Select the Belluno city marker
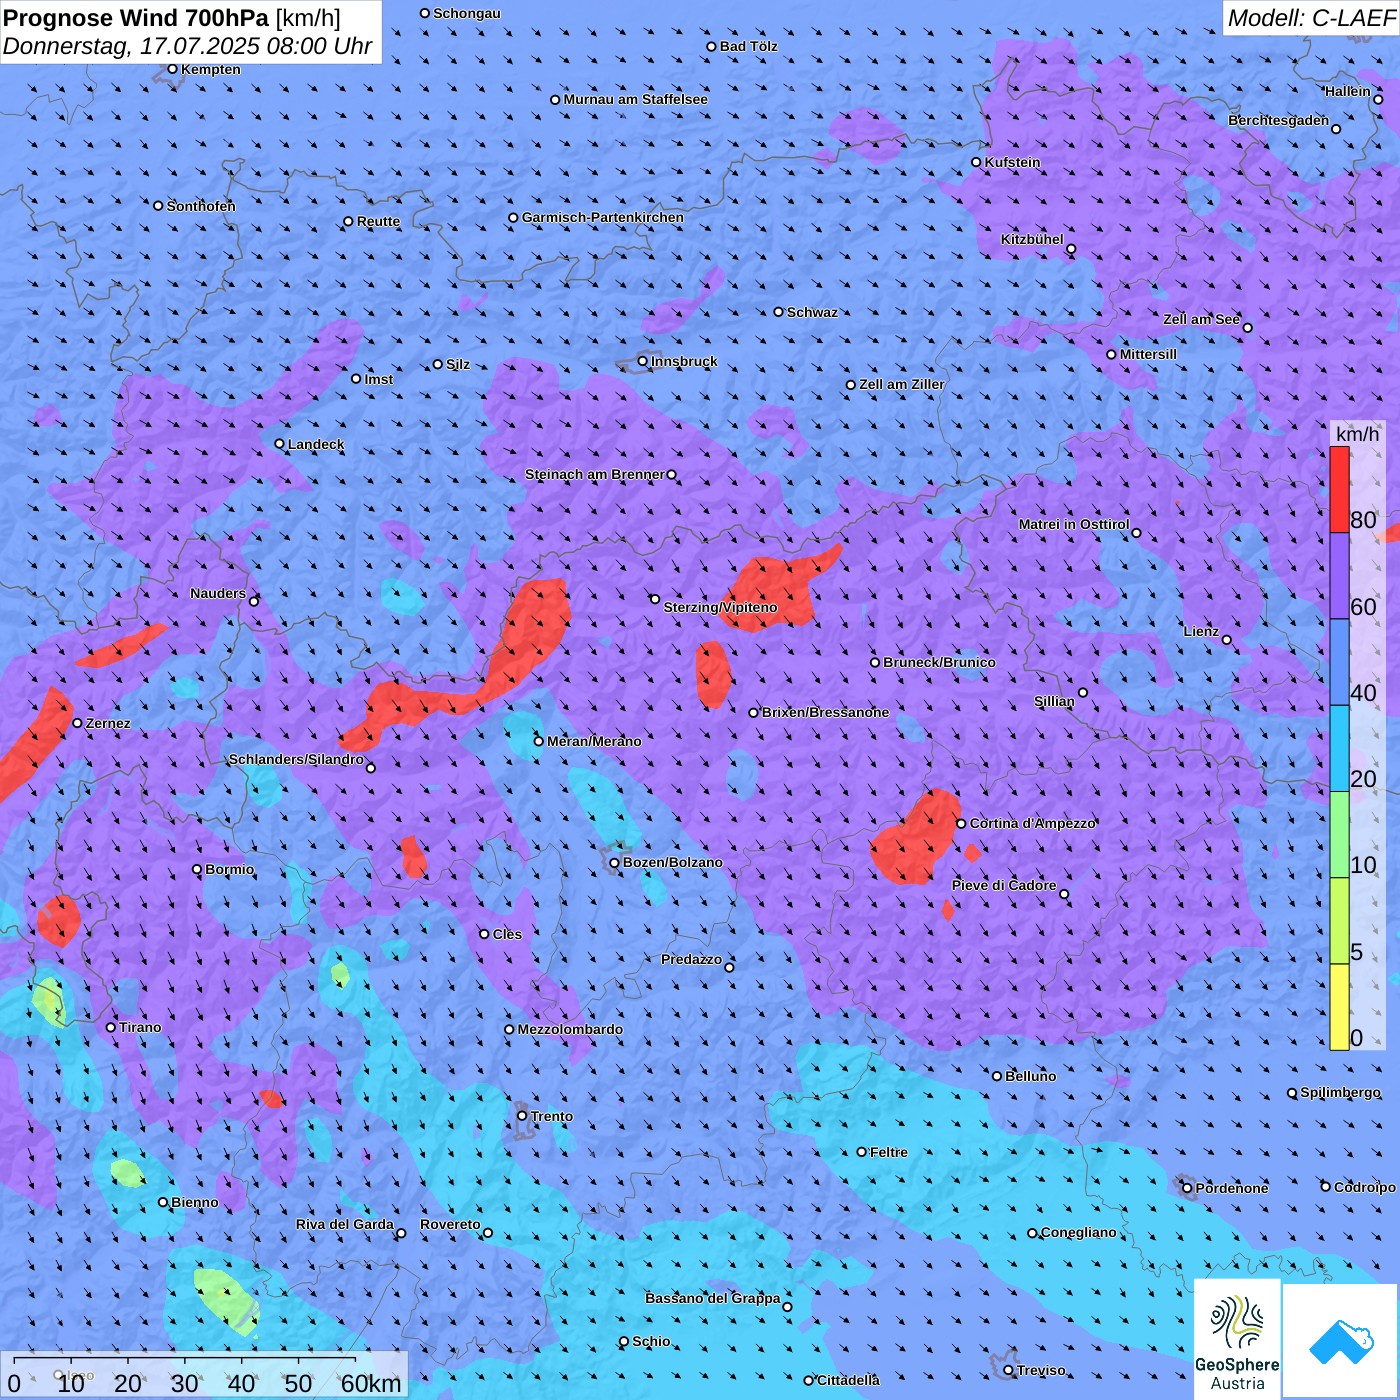Image resolution: width=1400 pixels, height=1400 pixels. pyautogui.click(x=997, y=1076)
